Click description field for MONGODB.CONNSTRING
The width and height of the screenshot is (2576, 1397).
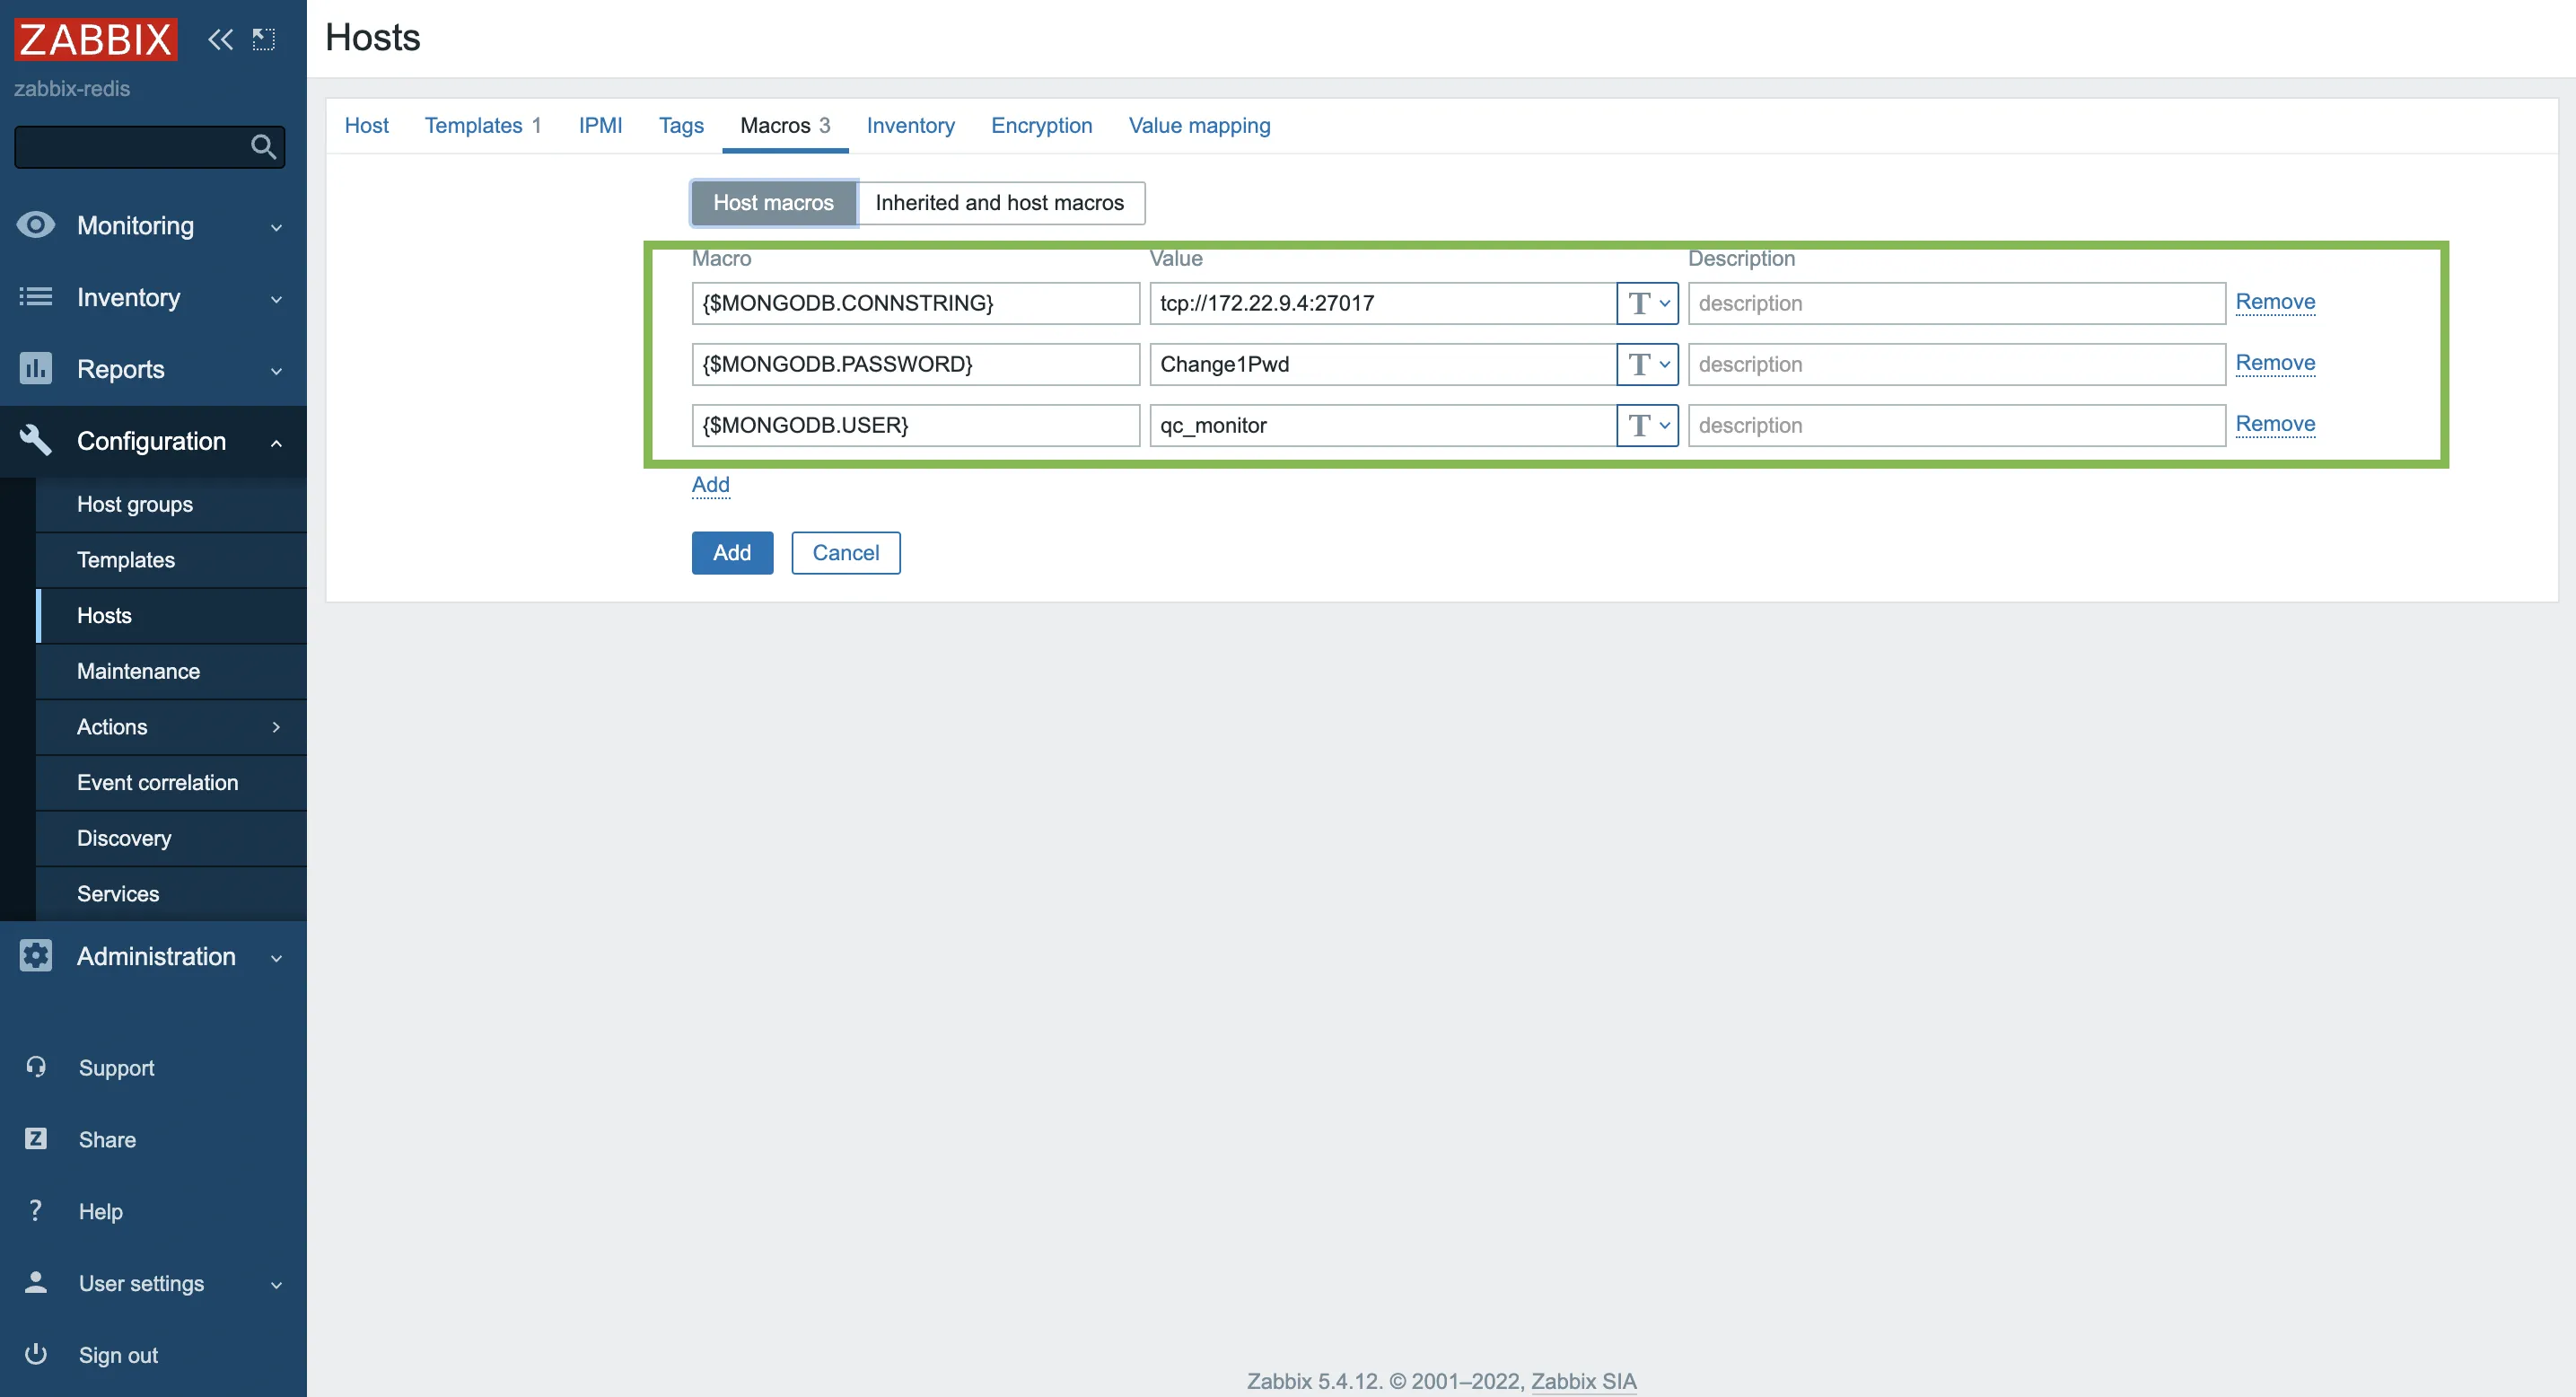[1956, 303]
